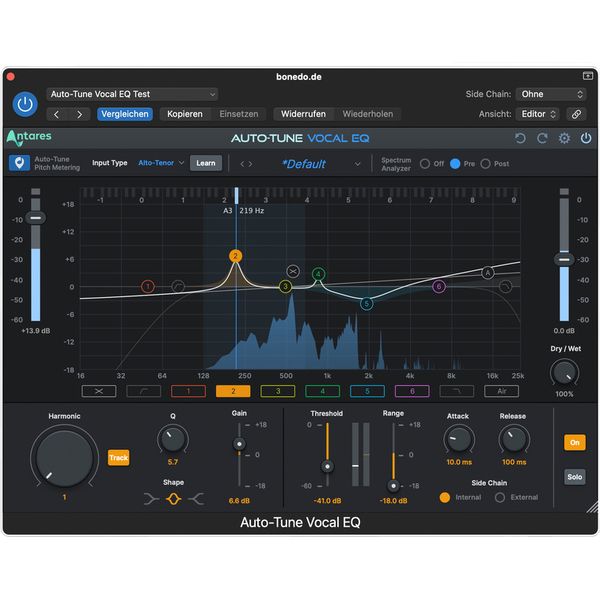Viewport: 600px width, 600px height.
Task: Click the link chain icon beside Editor
Action: point(576,114)
